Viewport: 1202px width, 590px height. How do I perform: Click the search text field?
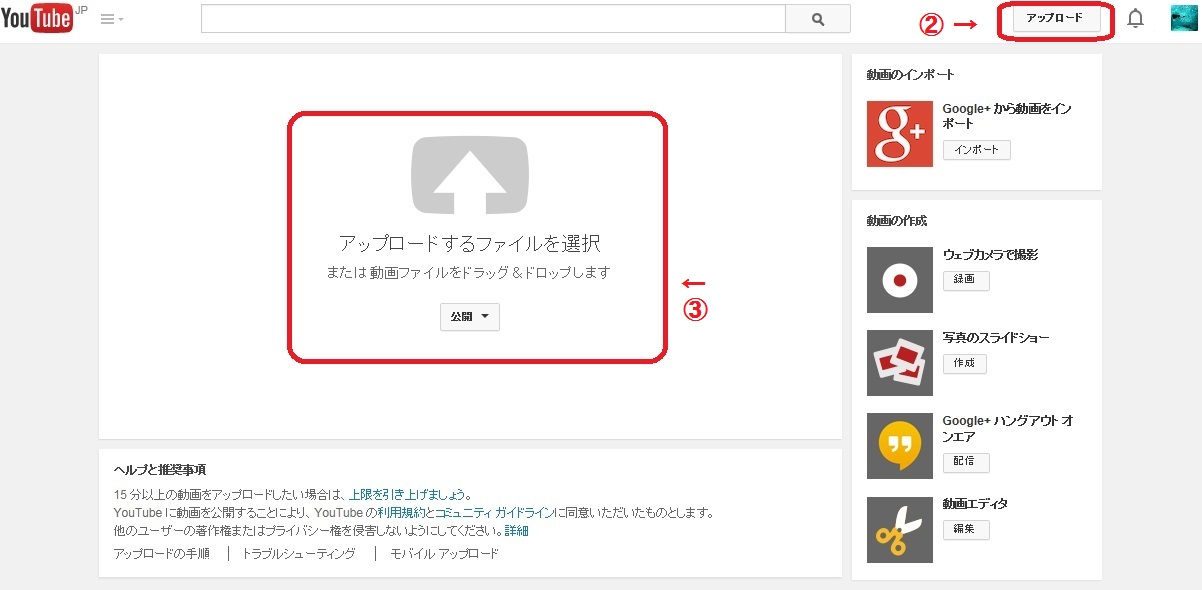493,19
